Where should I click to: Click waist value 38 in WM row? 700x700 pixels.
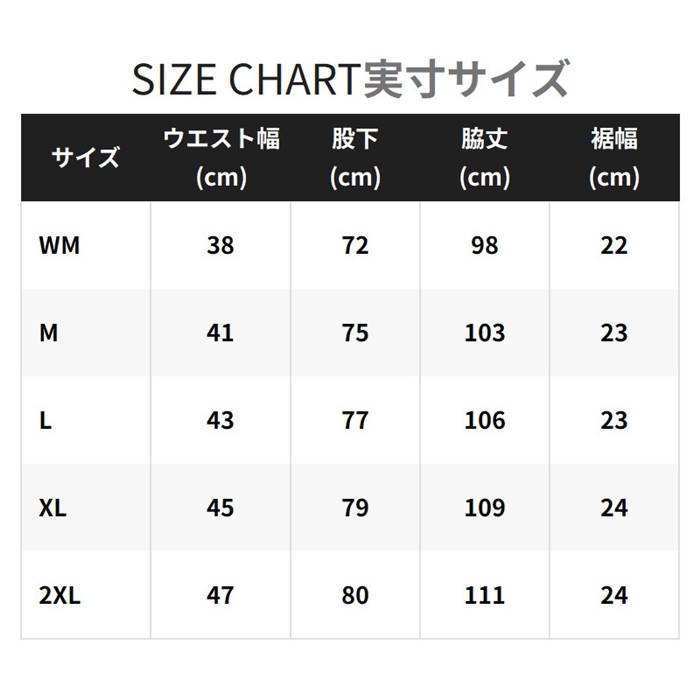pos(220,245)
